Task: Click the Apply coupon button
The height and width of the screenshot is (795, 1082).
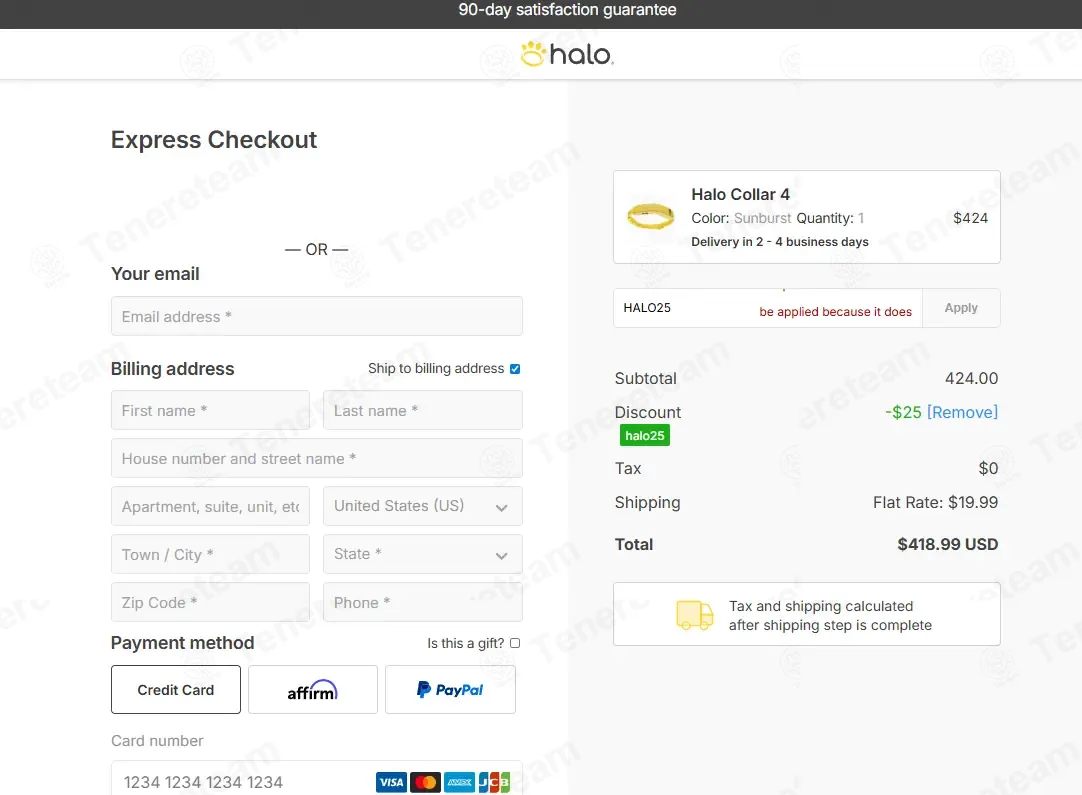Action: 961,308
